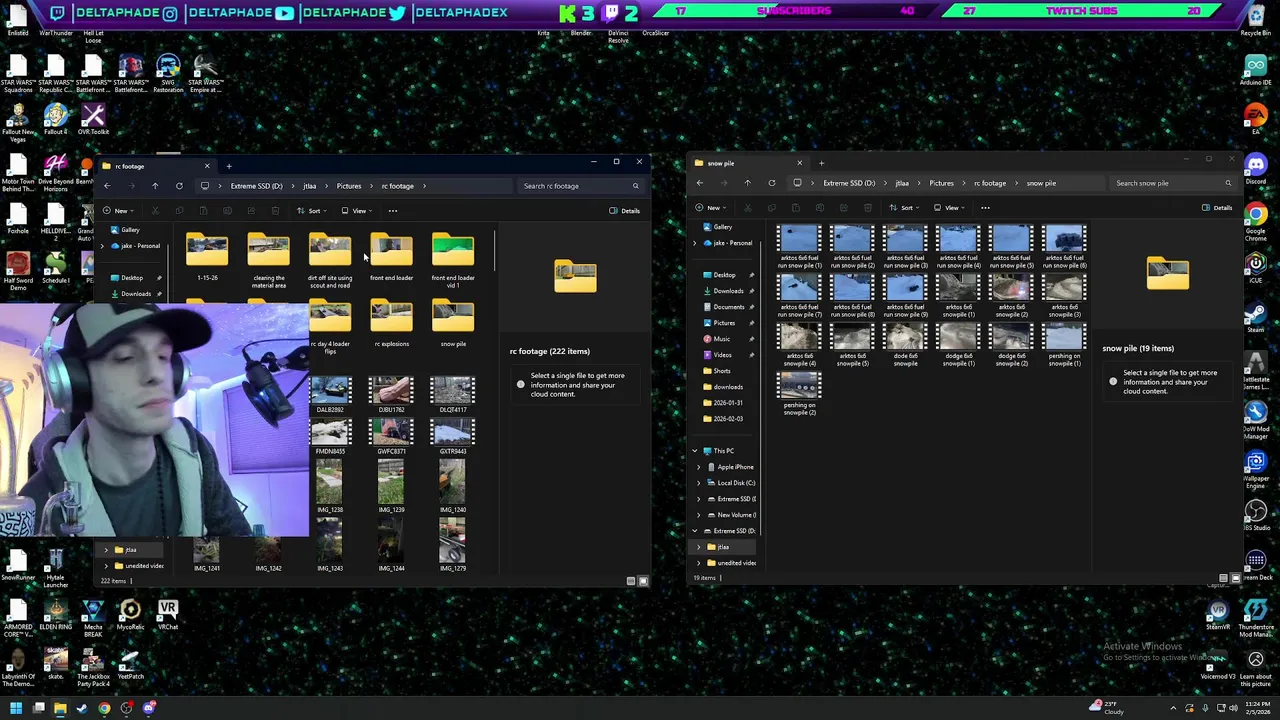Open Desktop in rc footage sidebar
The height and width of the screenshot is (720, 1280).
tap(131, 278)
